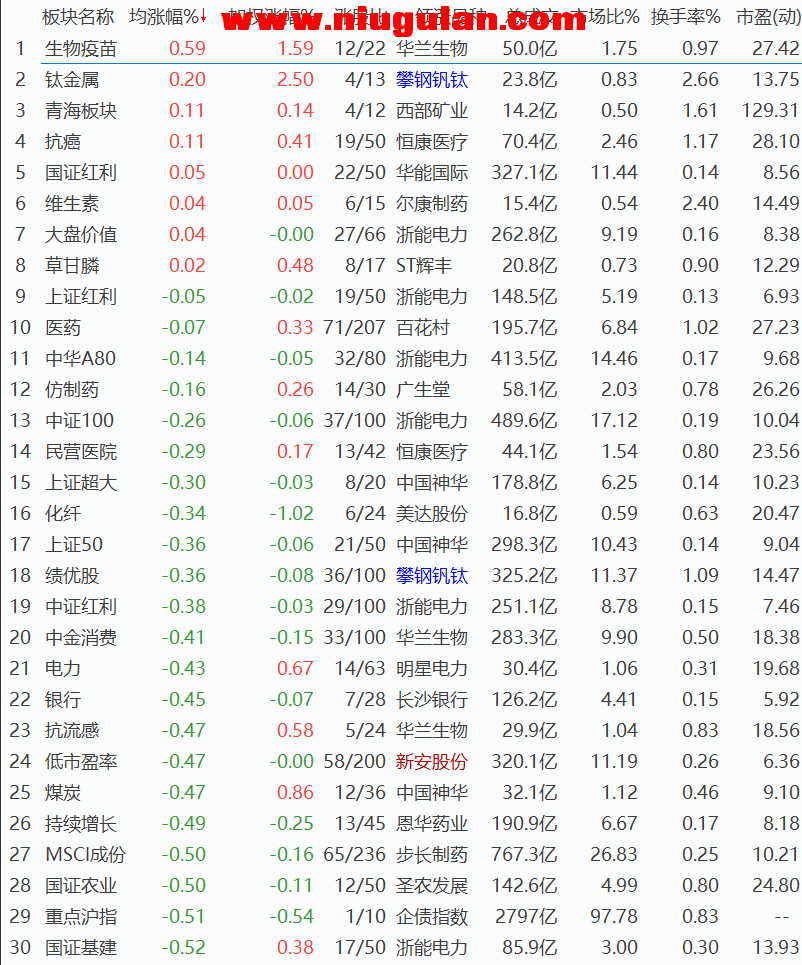Select the 上证红利 sector name
Viewport: 802px width, 965px height.
click(x=81, y=297)
